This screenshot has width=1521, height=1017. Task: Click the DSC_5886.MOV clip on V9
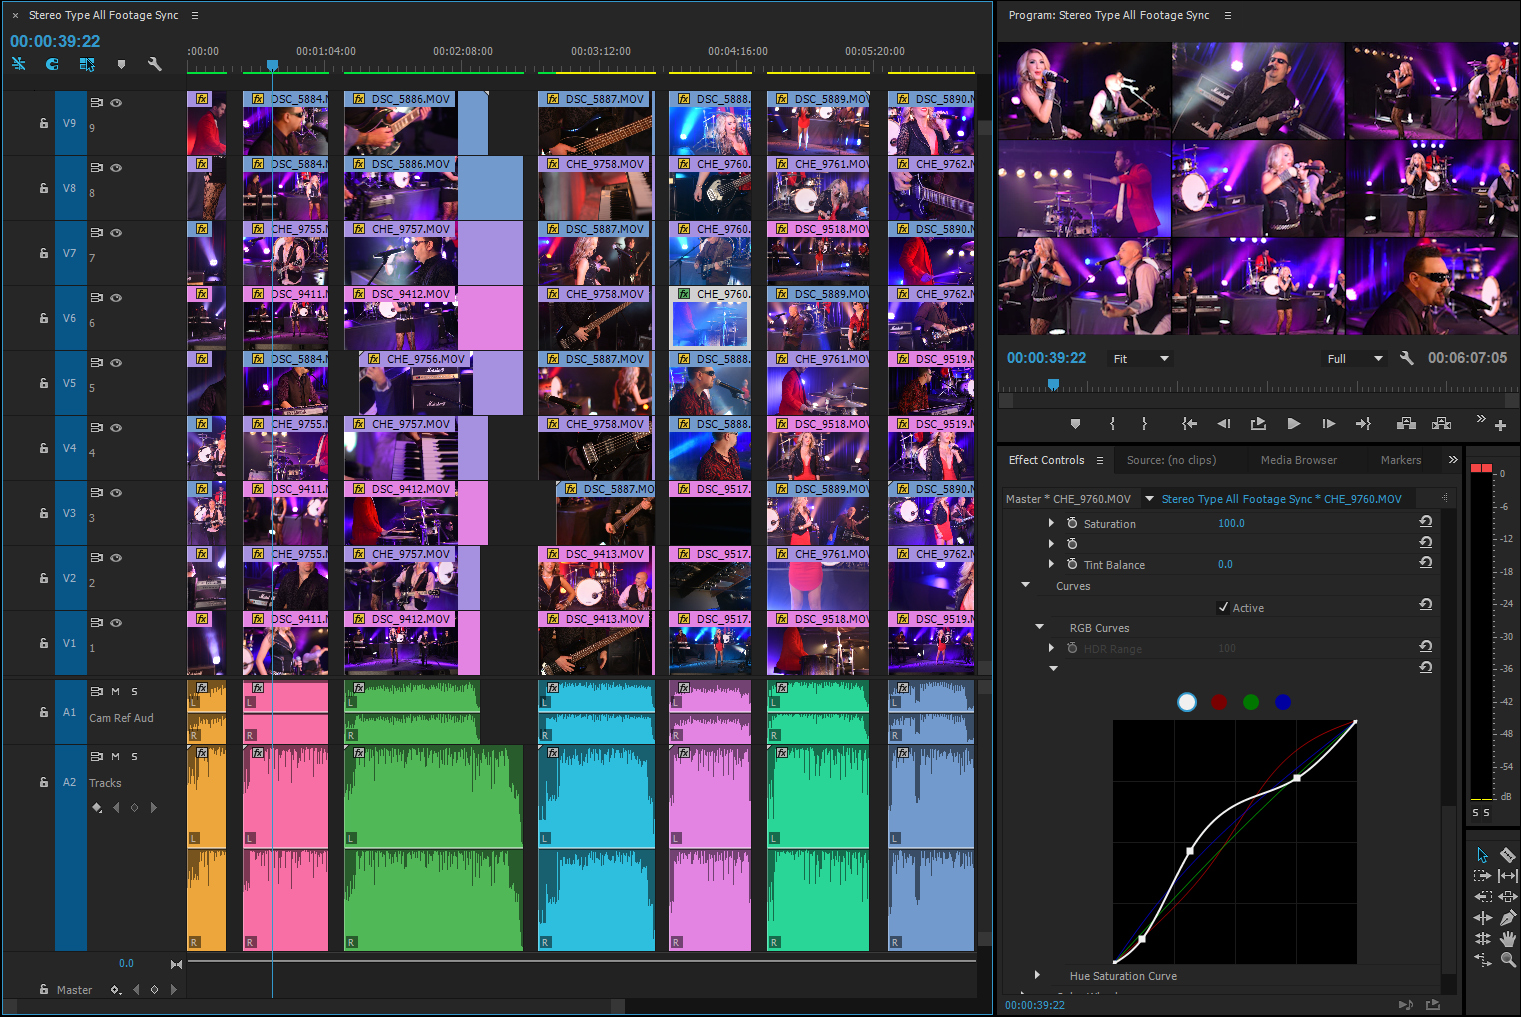point(401,125)
